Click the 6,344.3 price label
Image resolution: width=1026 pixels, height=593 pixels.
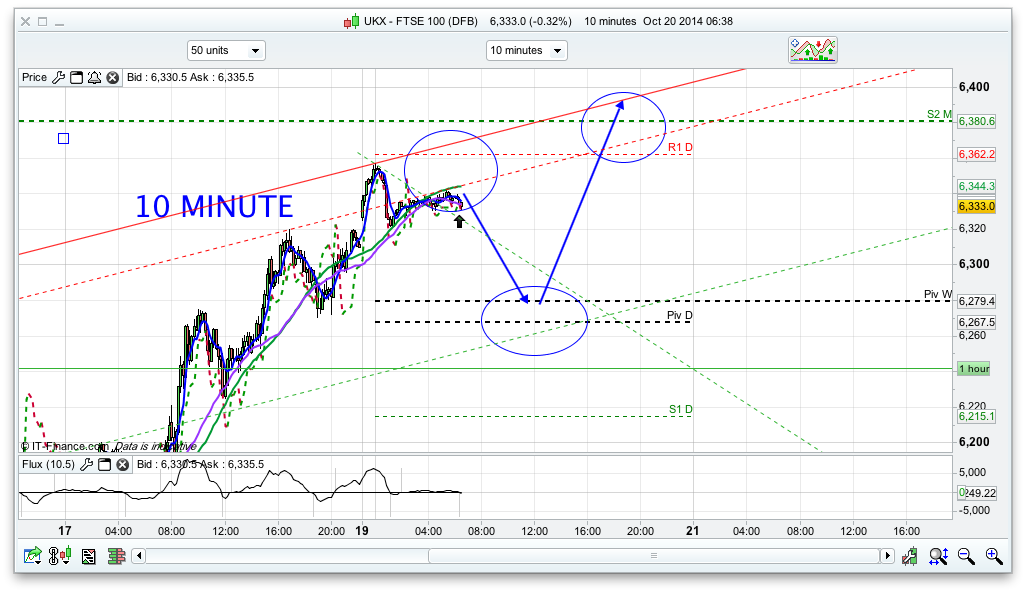point(976,187)
